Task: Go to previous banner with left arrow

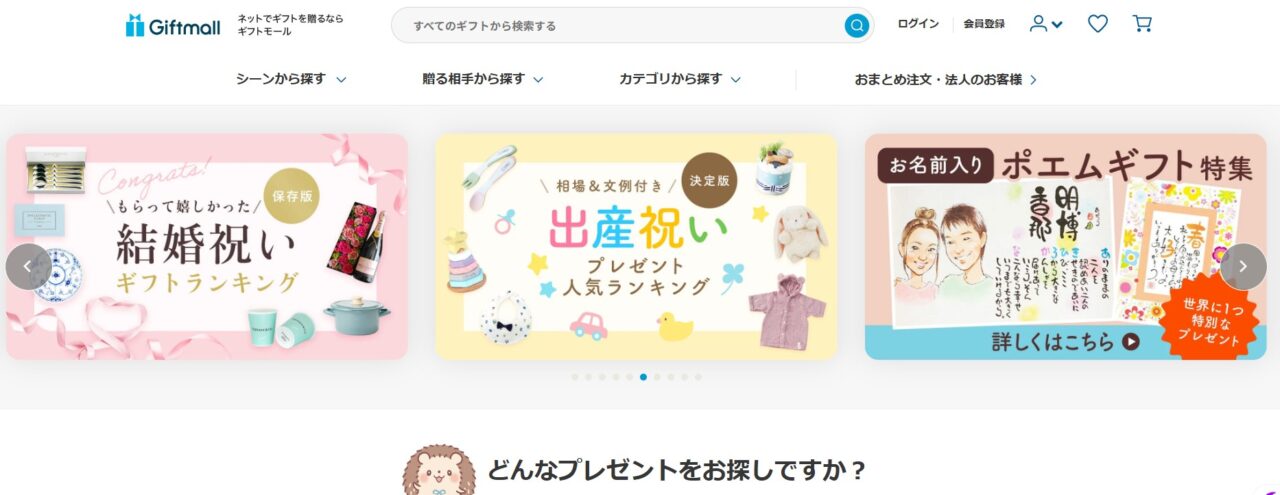Action: click(28, 267)
